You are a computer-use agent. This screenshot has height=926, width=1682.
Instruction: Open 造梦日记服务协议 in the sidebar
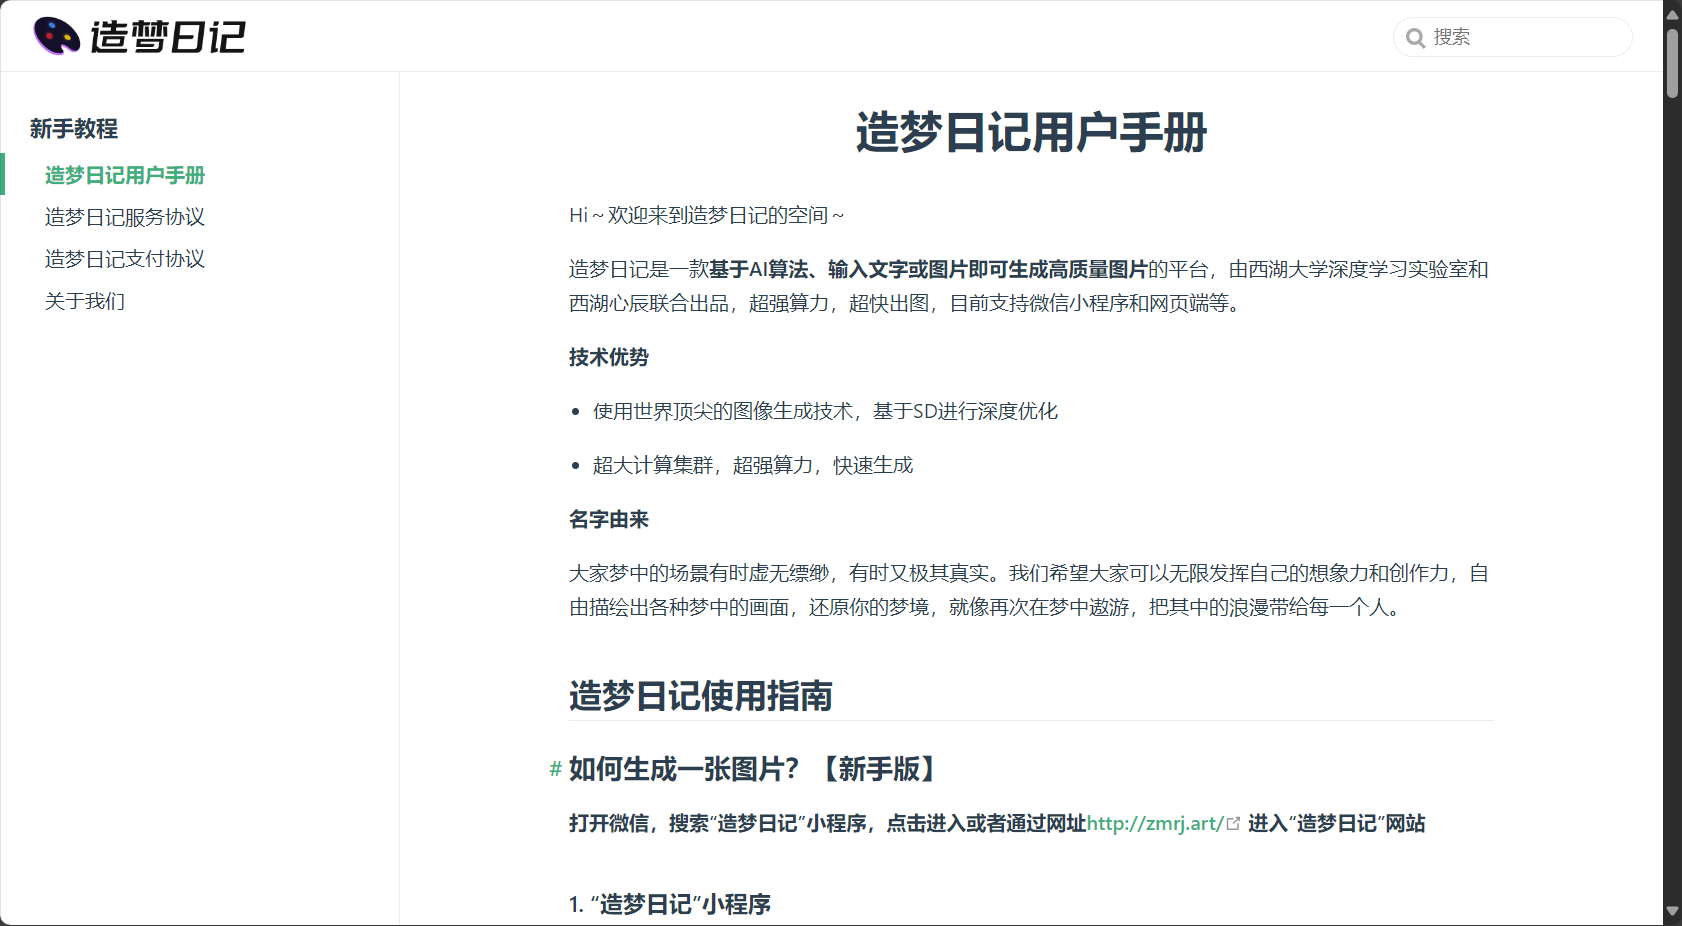[125, 217]
